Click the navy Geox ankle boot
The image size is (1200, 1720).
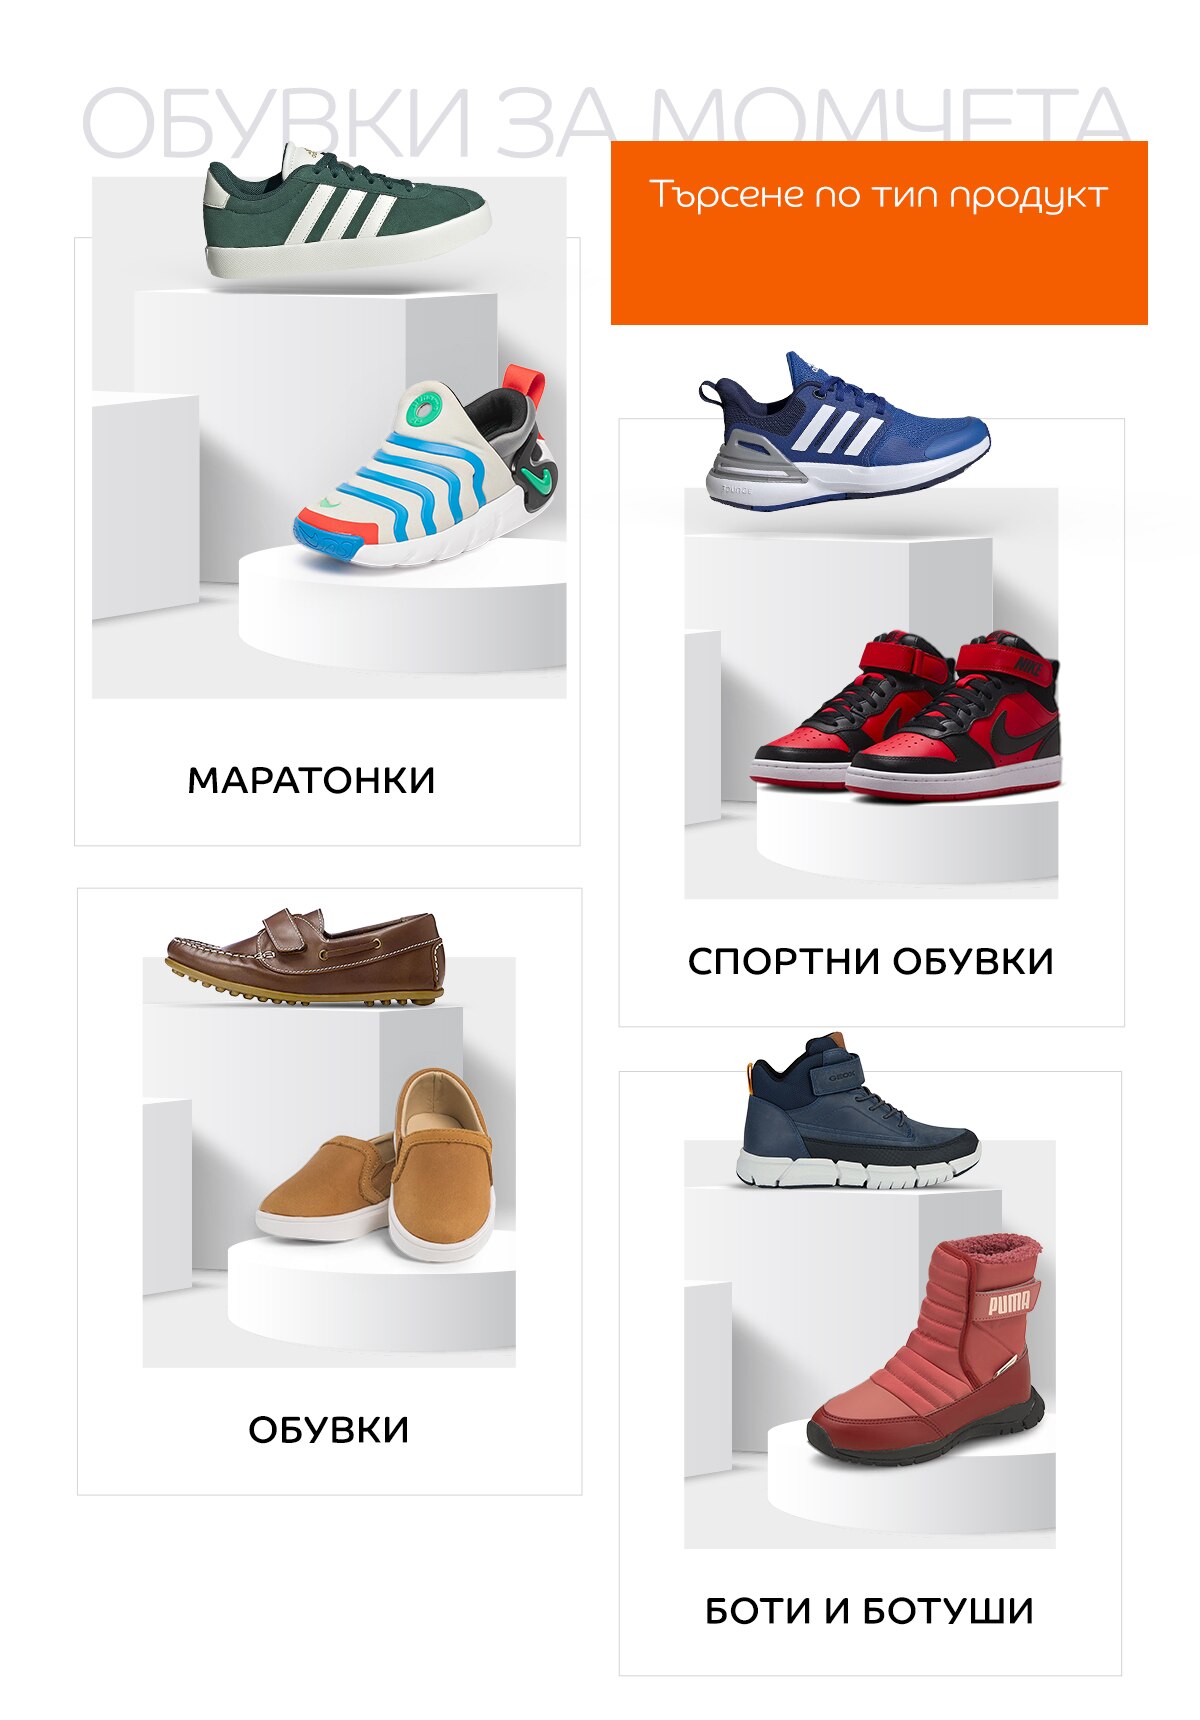859,1111
